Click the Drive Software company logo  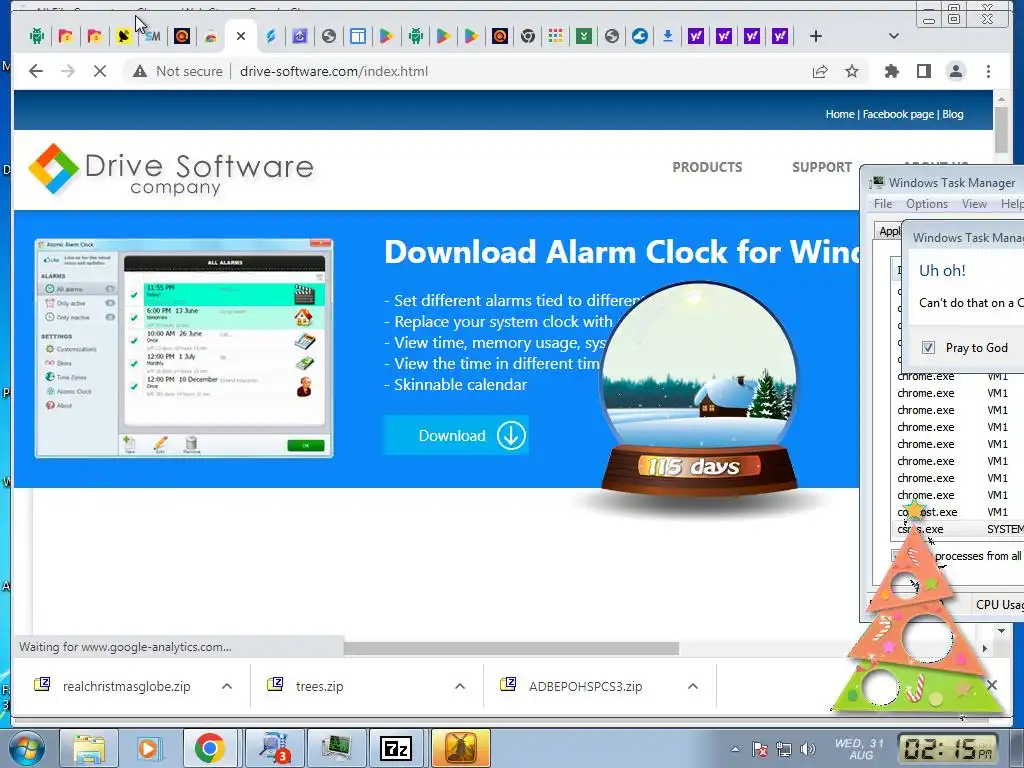[x=171, y=169]
